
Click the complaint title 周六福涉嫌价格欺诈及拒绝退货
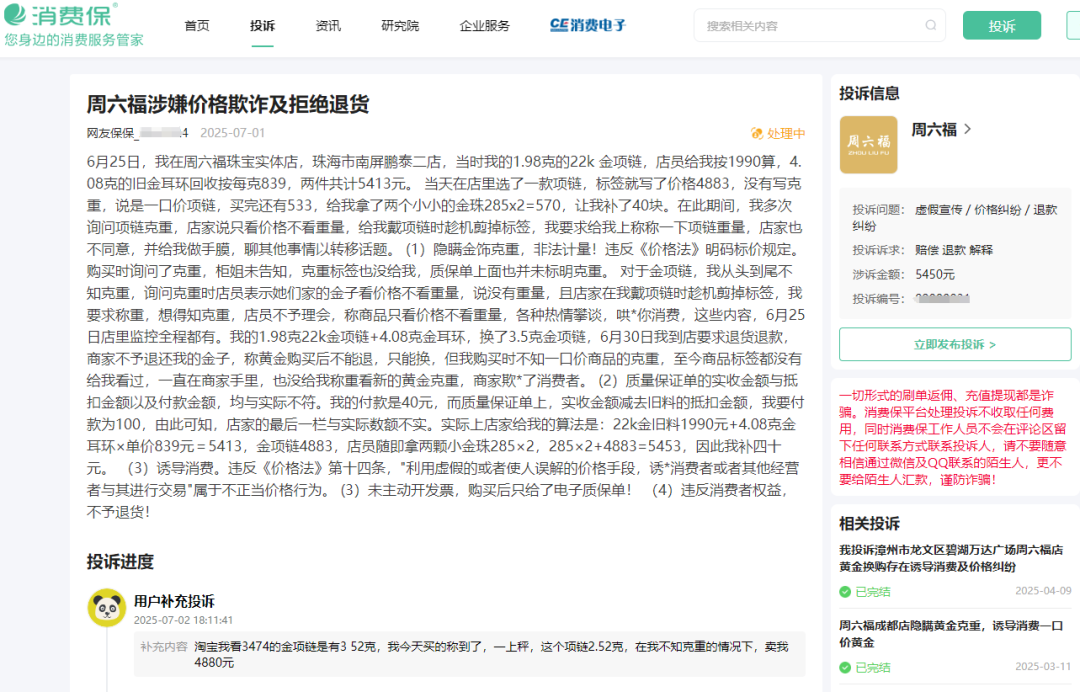[228, 104]
